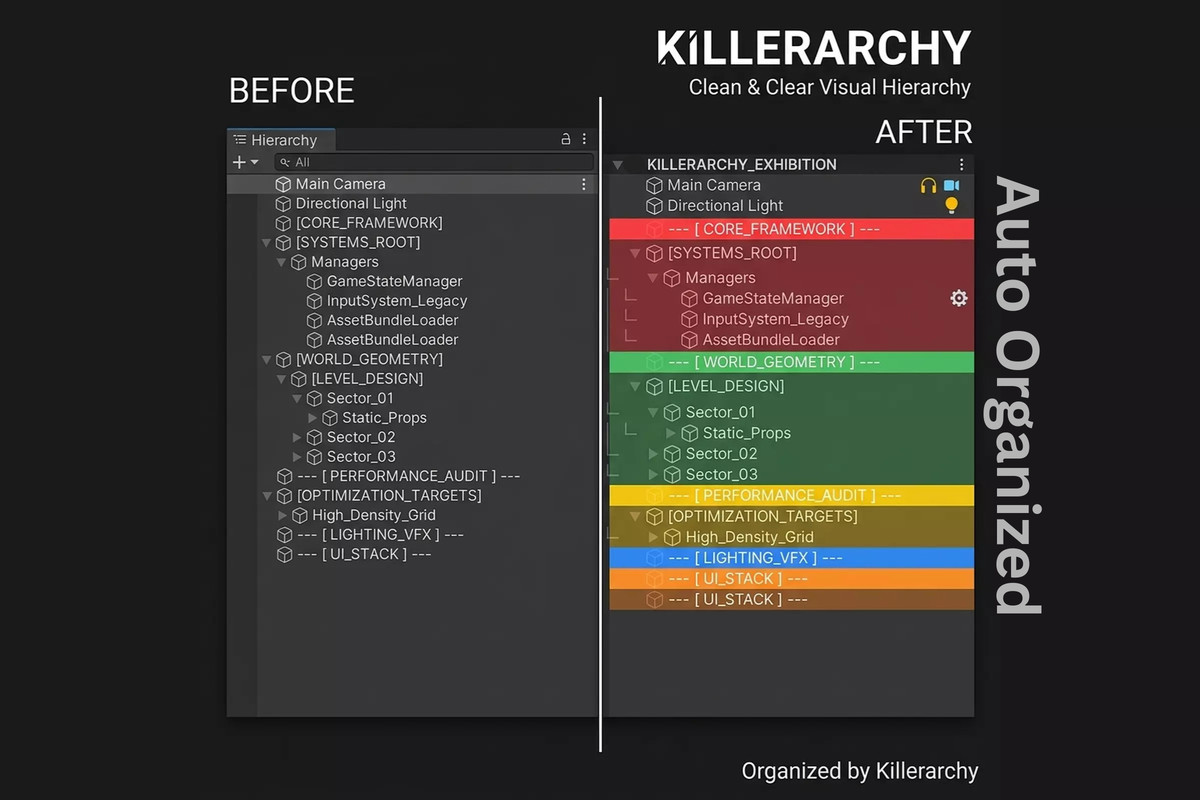Viewport: 1200px width, 800px height.
Task: Select the orange UI_STACK header row
Action: (791, 579)
